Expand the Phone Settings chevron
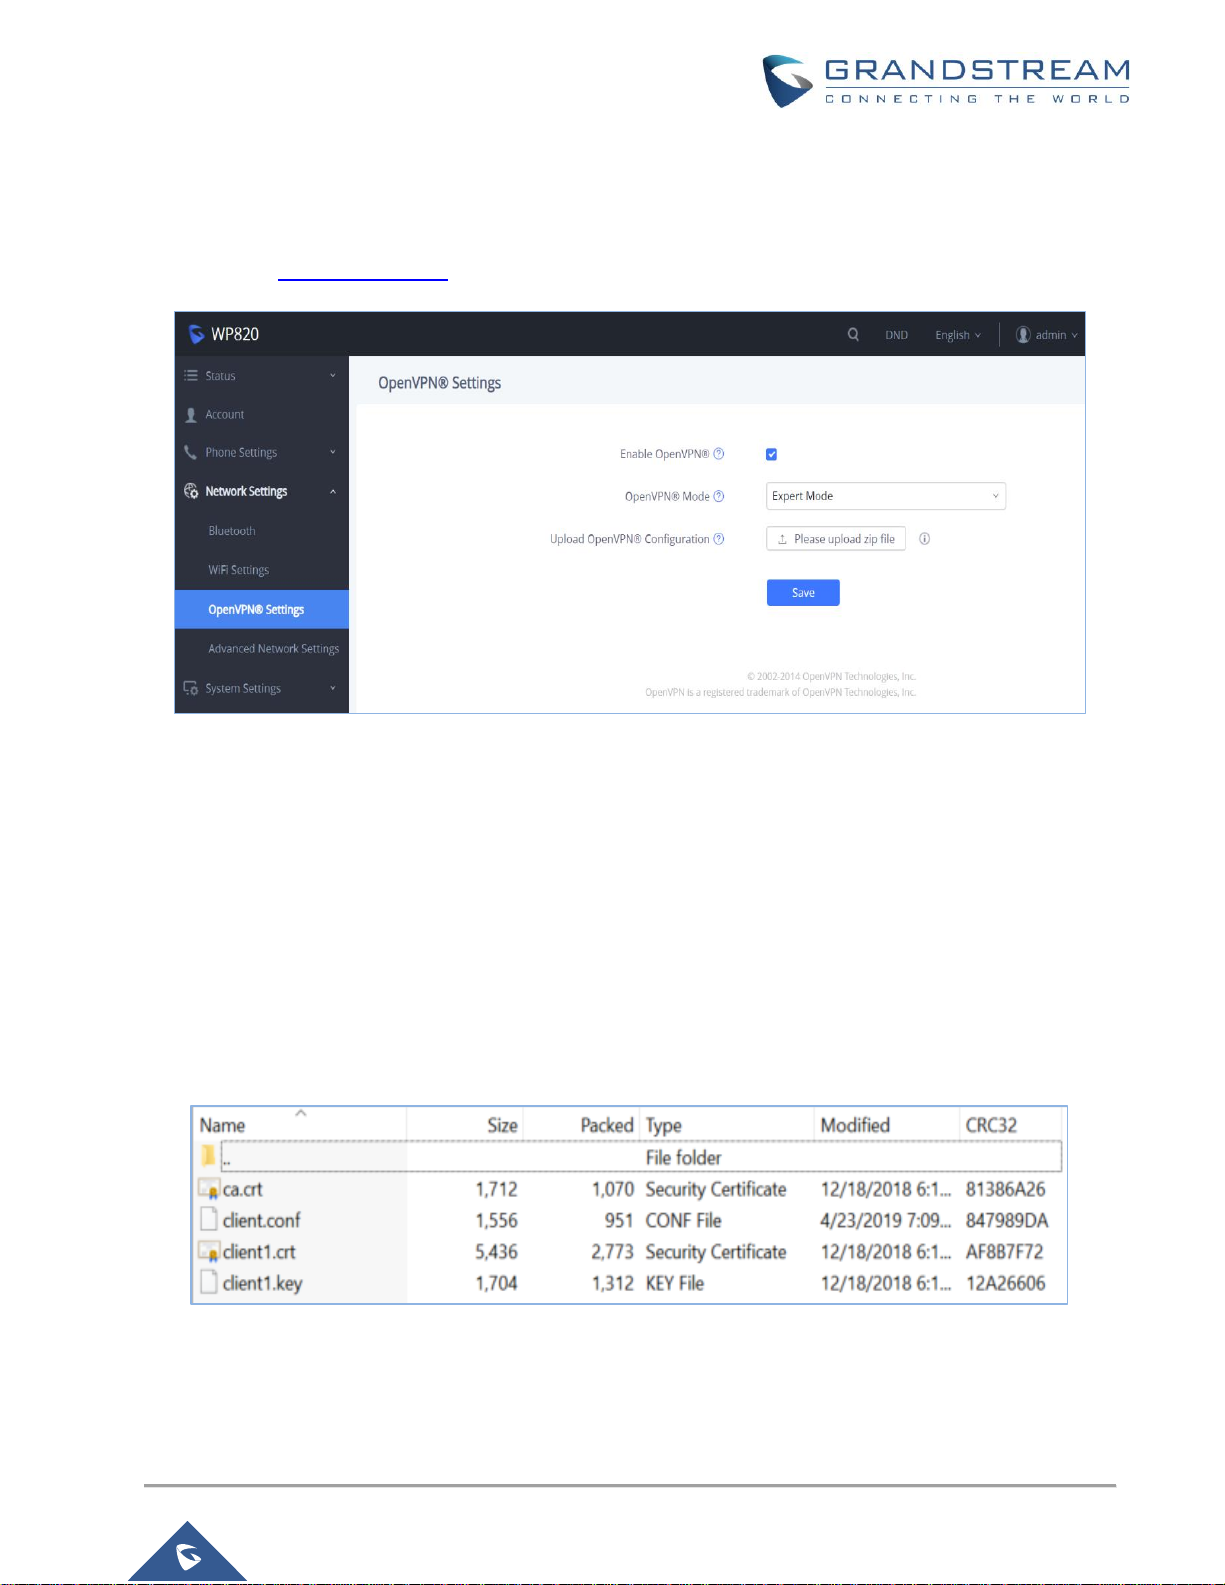The image size is (1225, 1585). pos(333,453)
